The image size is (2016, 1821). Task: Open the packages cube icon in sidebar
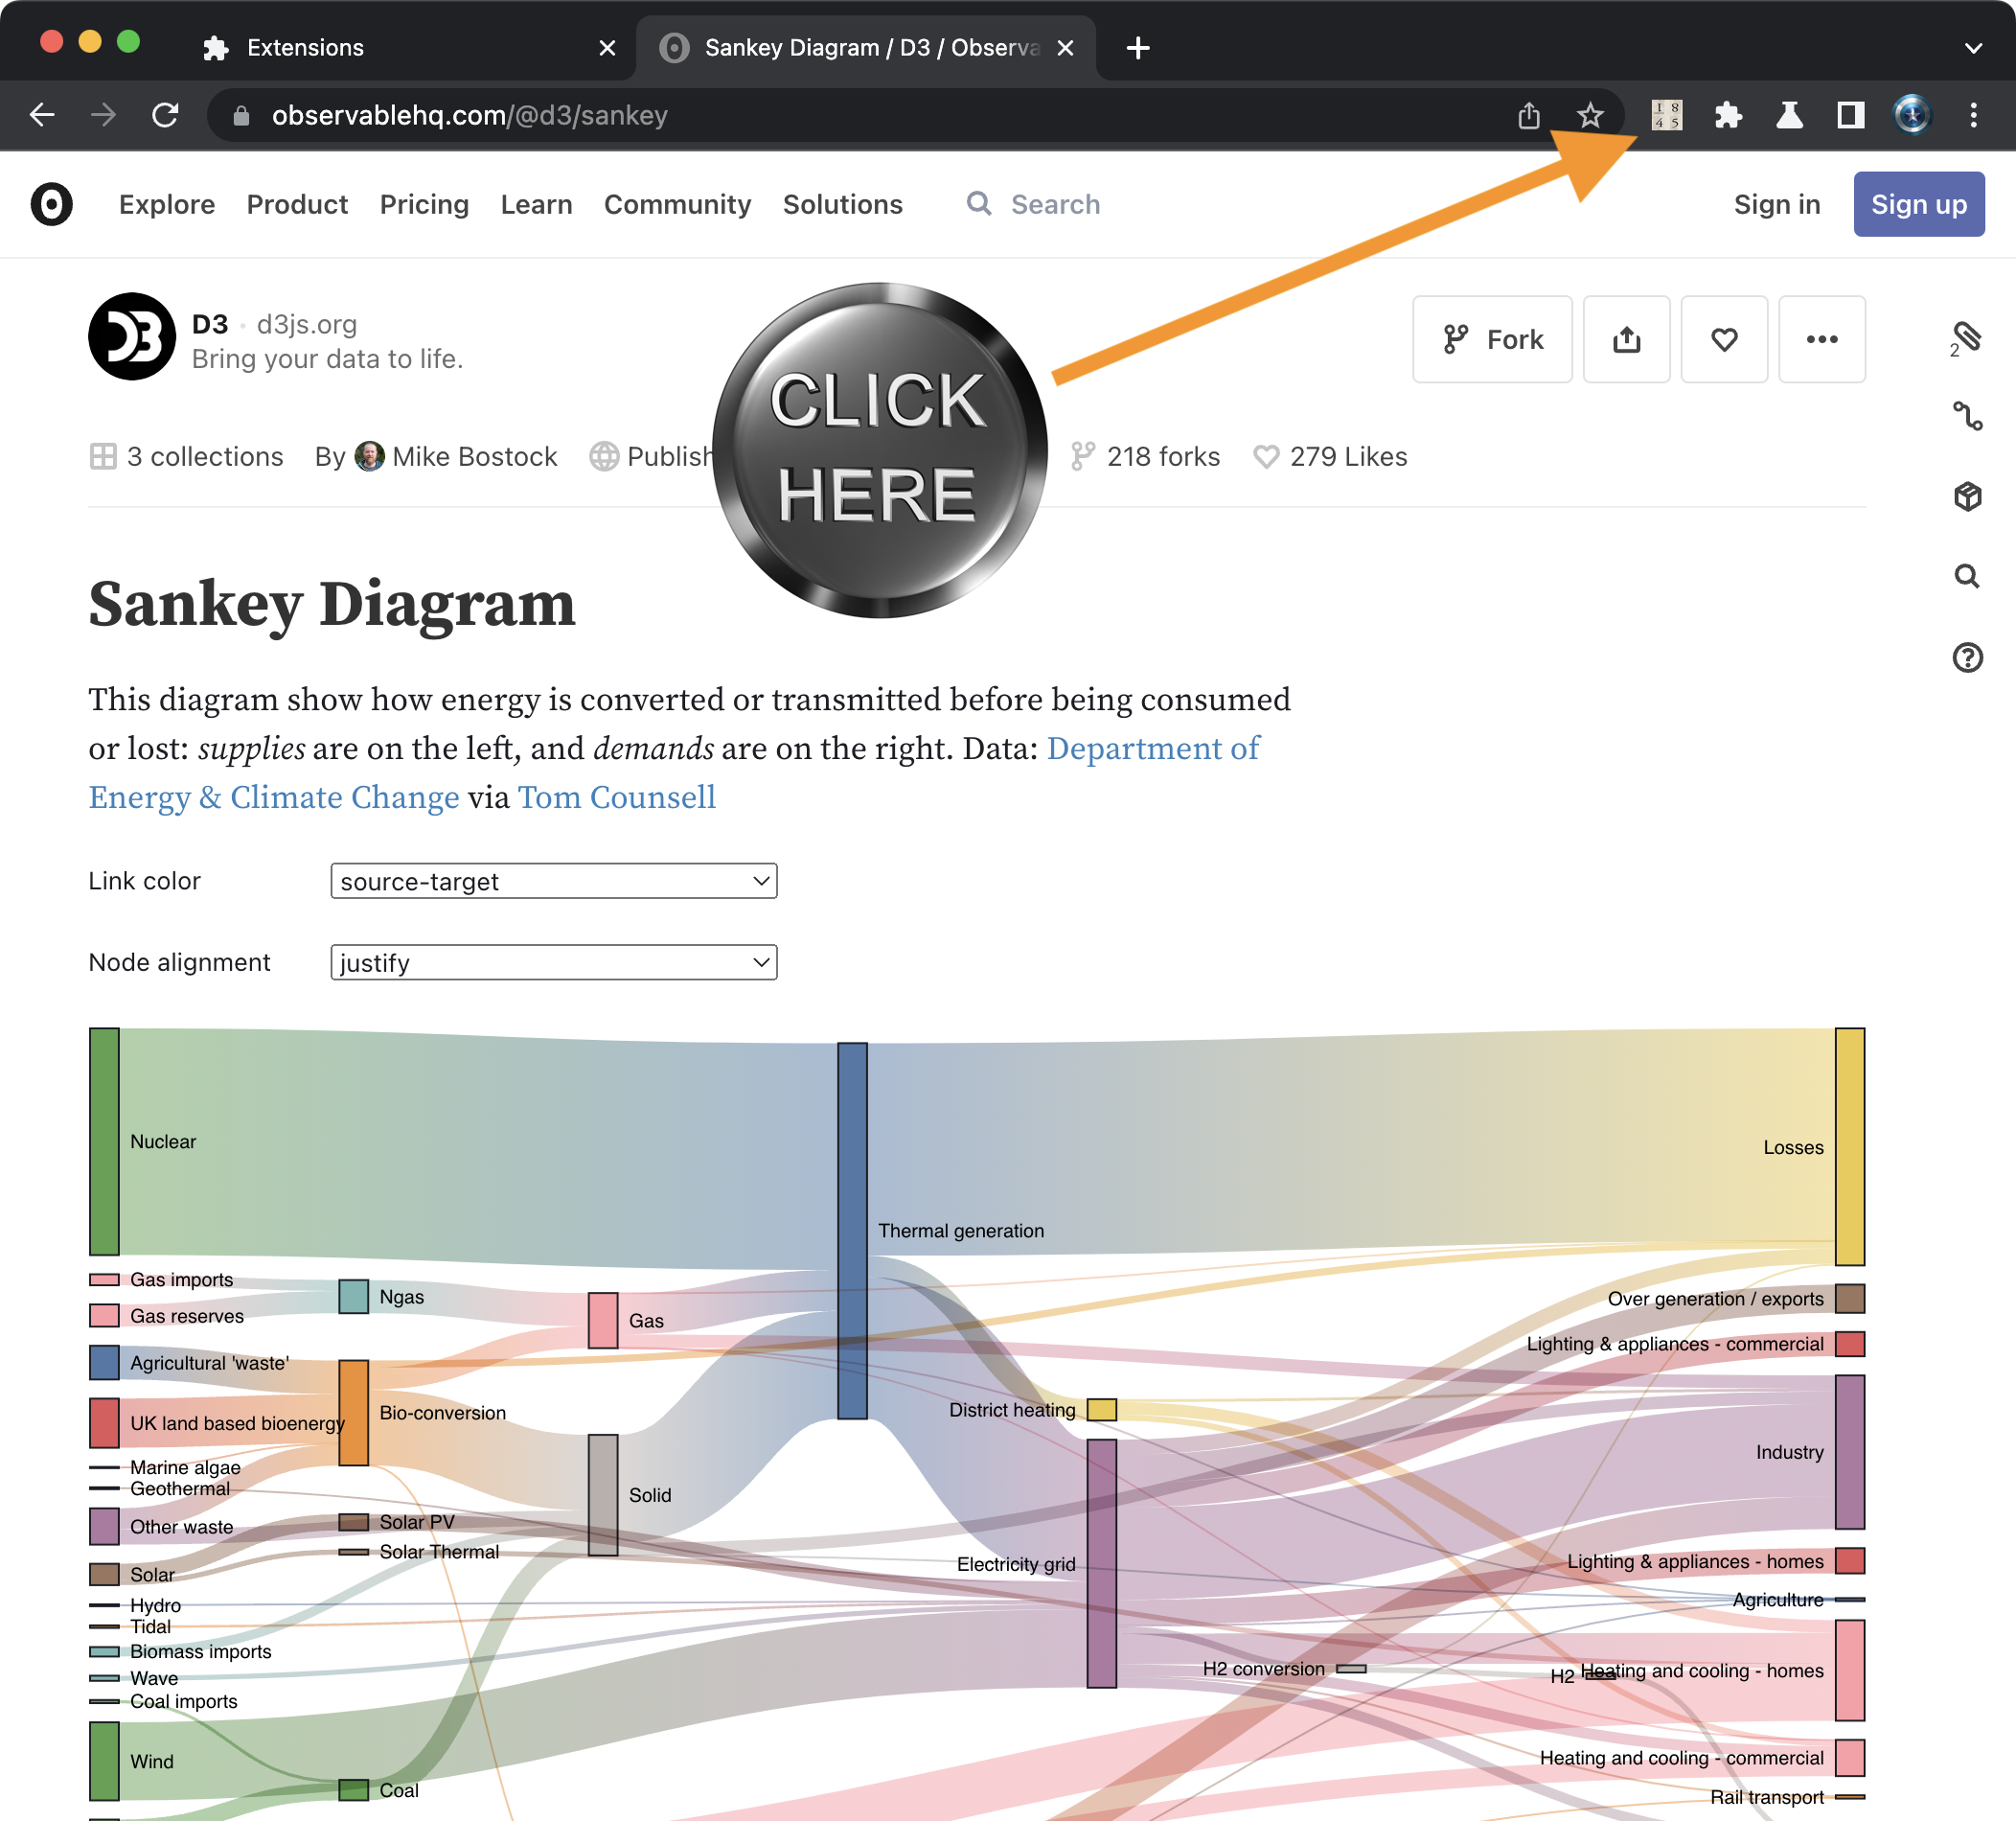1967,496
